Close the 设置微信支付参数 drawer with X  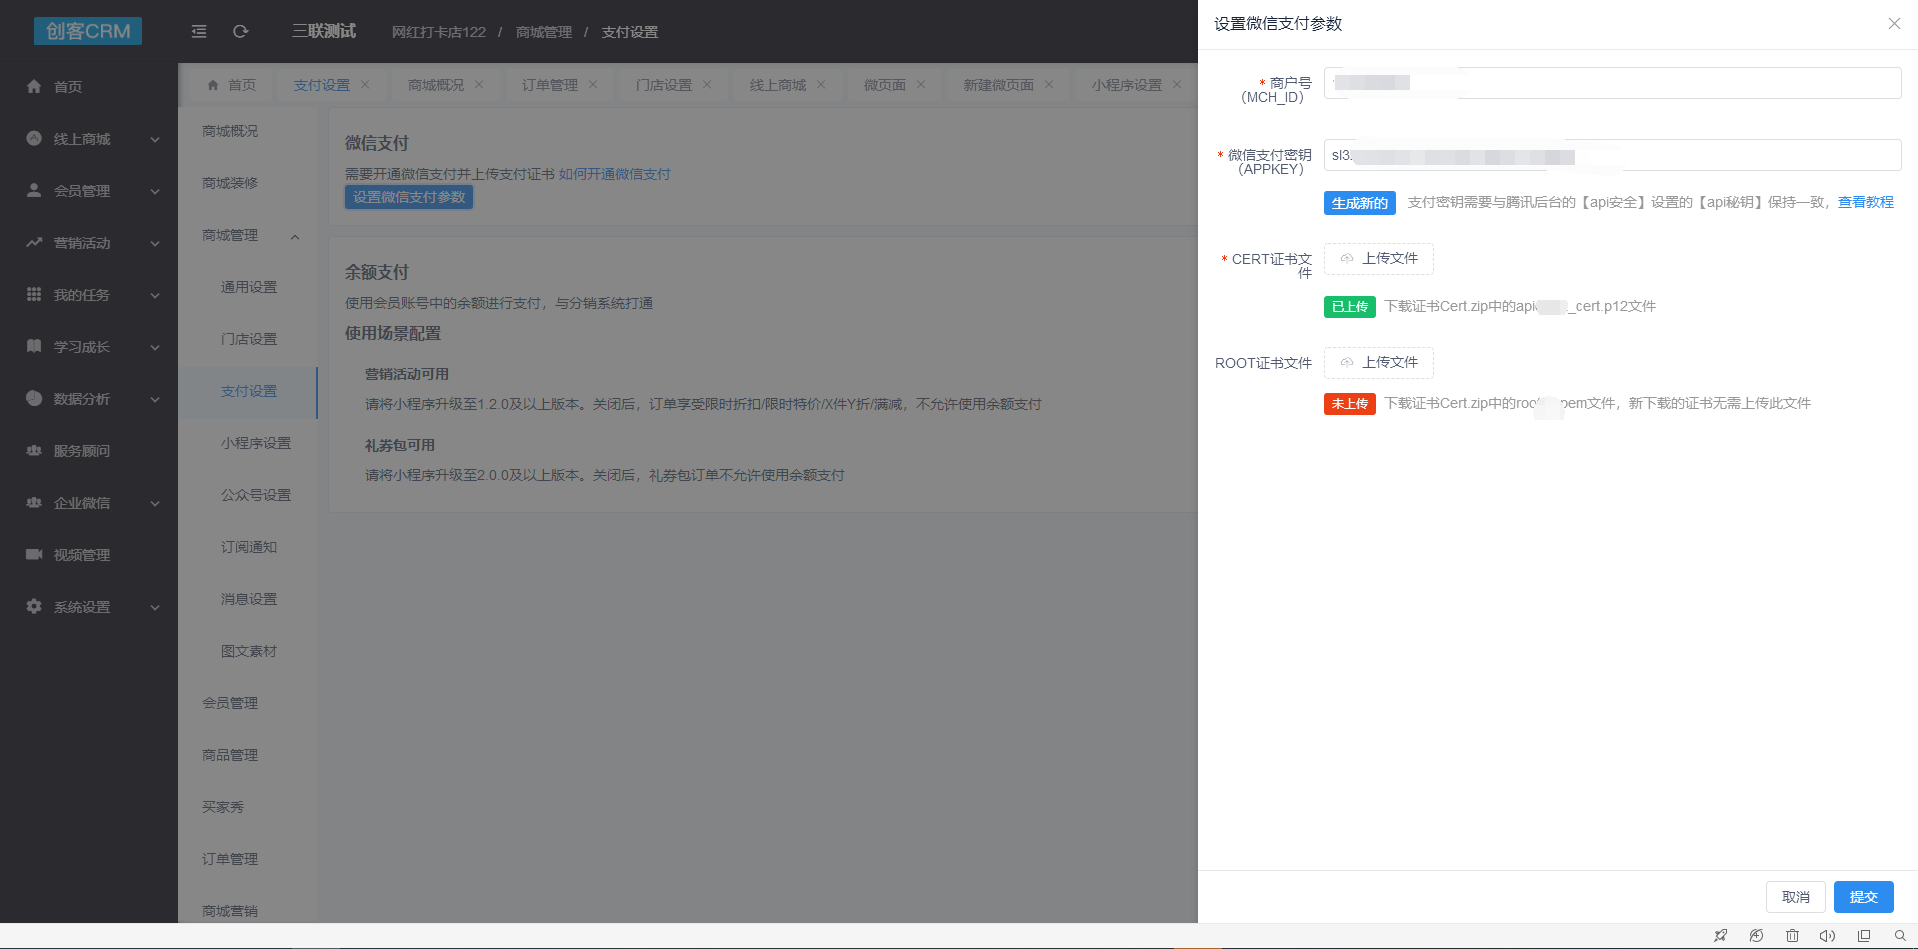(x=1894, y=24)
